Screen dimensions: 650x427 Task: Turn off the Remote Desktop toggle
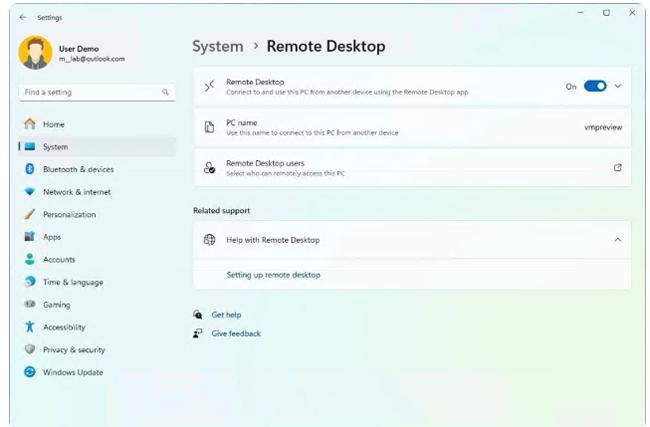[595, 86]
